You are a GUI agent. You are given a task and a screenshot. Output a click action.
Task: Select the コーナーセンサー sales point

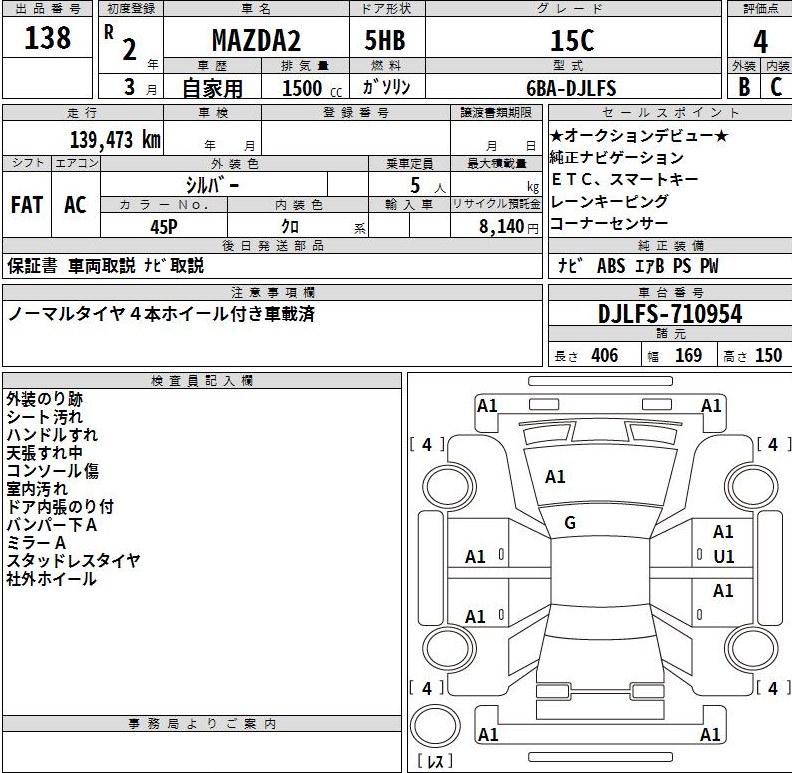click(x=609, y=223)
